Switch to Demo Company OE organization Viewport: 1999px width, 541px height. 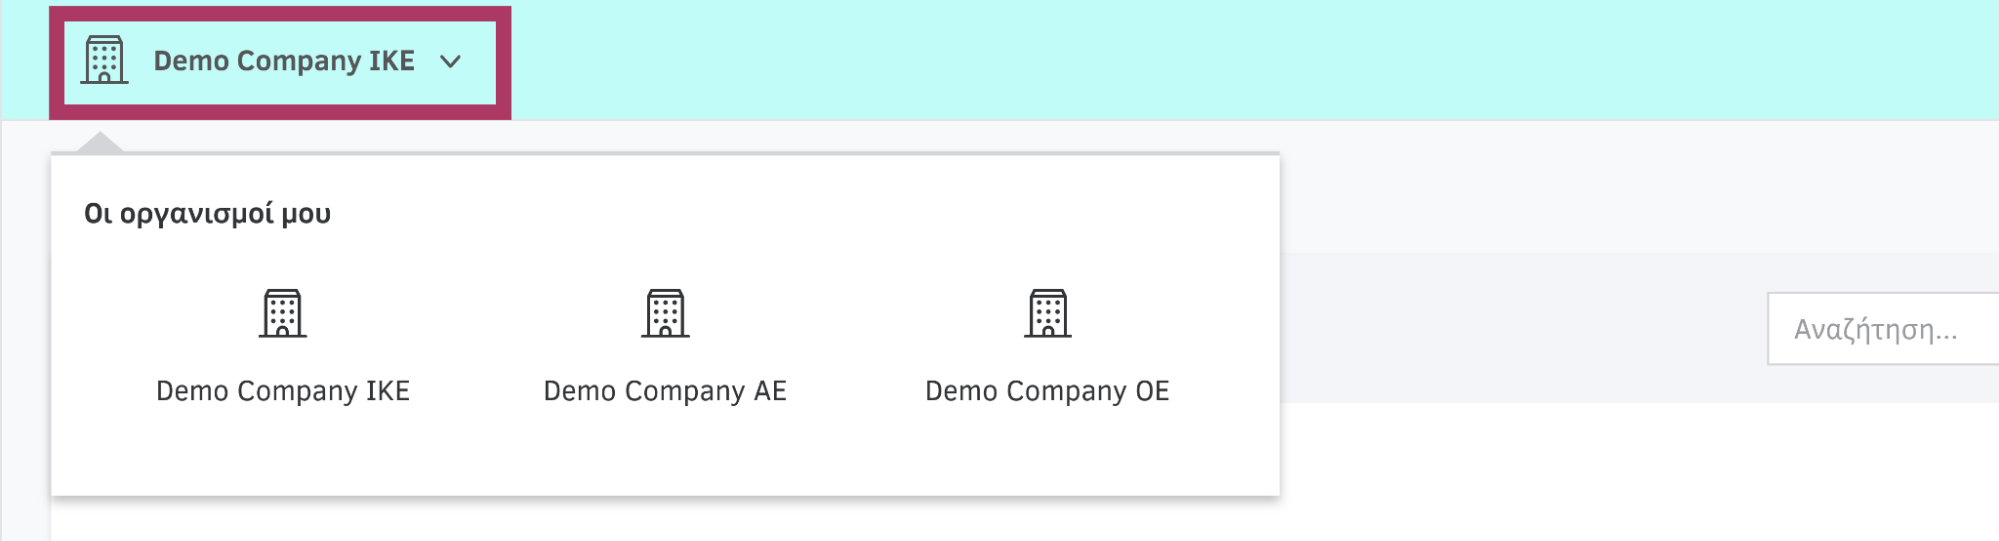pos(1047,347)
